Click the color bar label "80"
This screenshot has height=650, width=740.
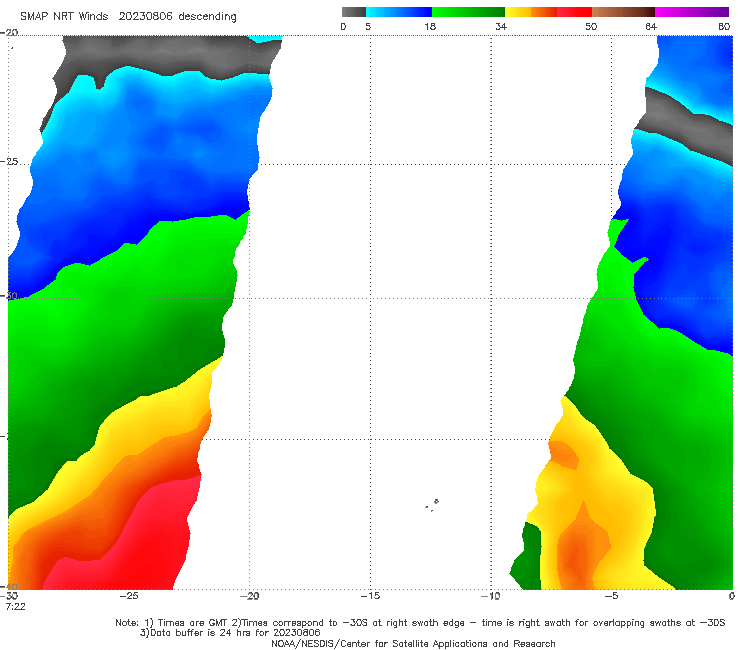724,26
